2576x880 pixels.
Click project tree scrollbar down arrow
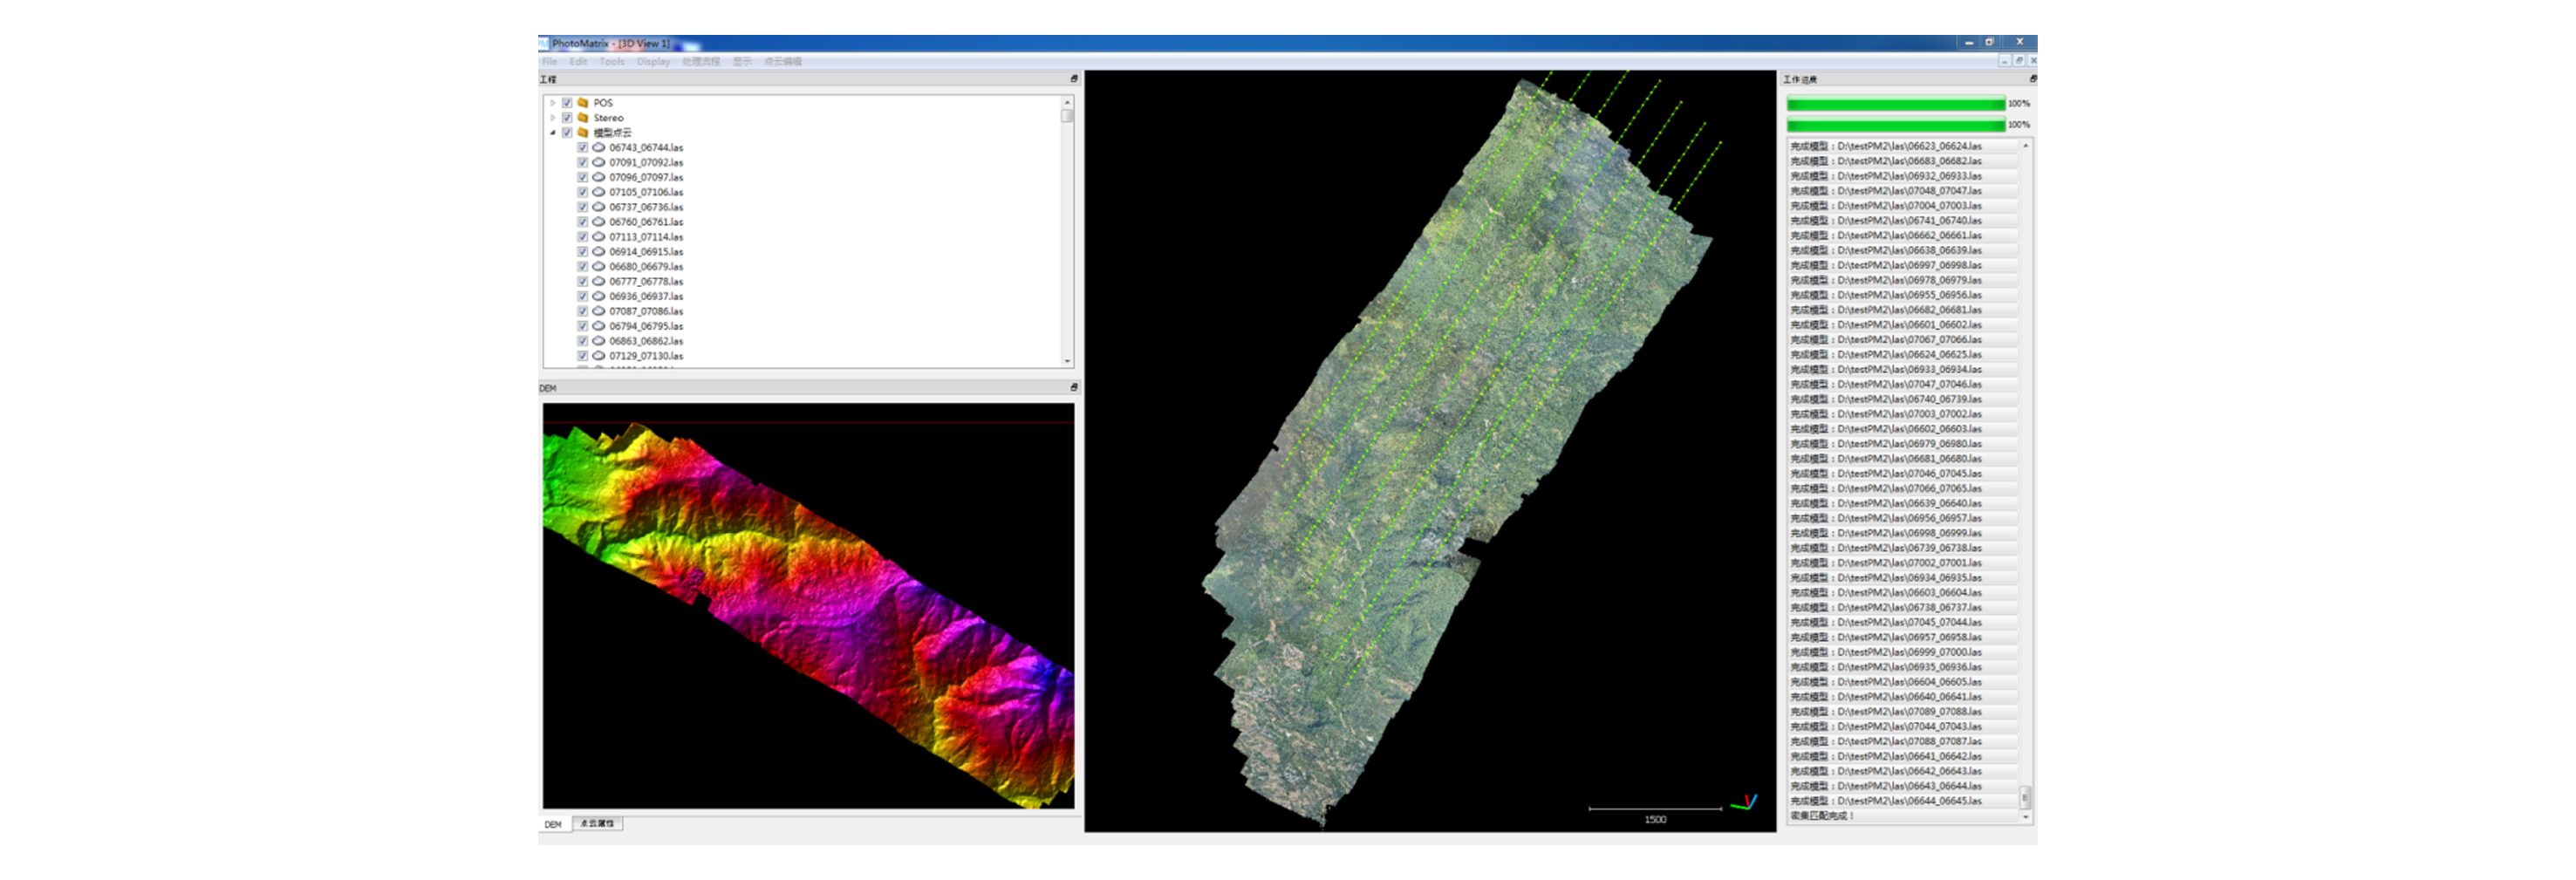pyautogui.click(x=1067, y=361)
